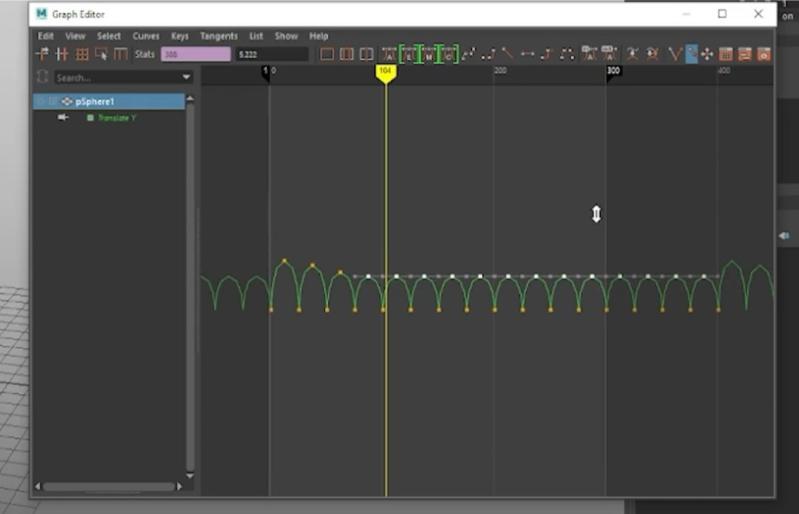Toggle the highlighted blue tangent toolbar button

pos(691,54)
